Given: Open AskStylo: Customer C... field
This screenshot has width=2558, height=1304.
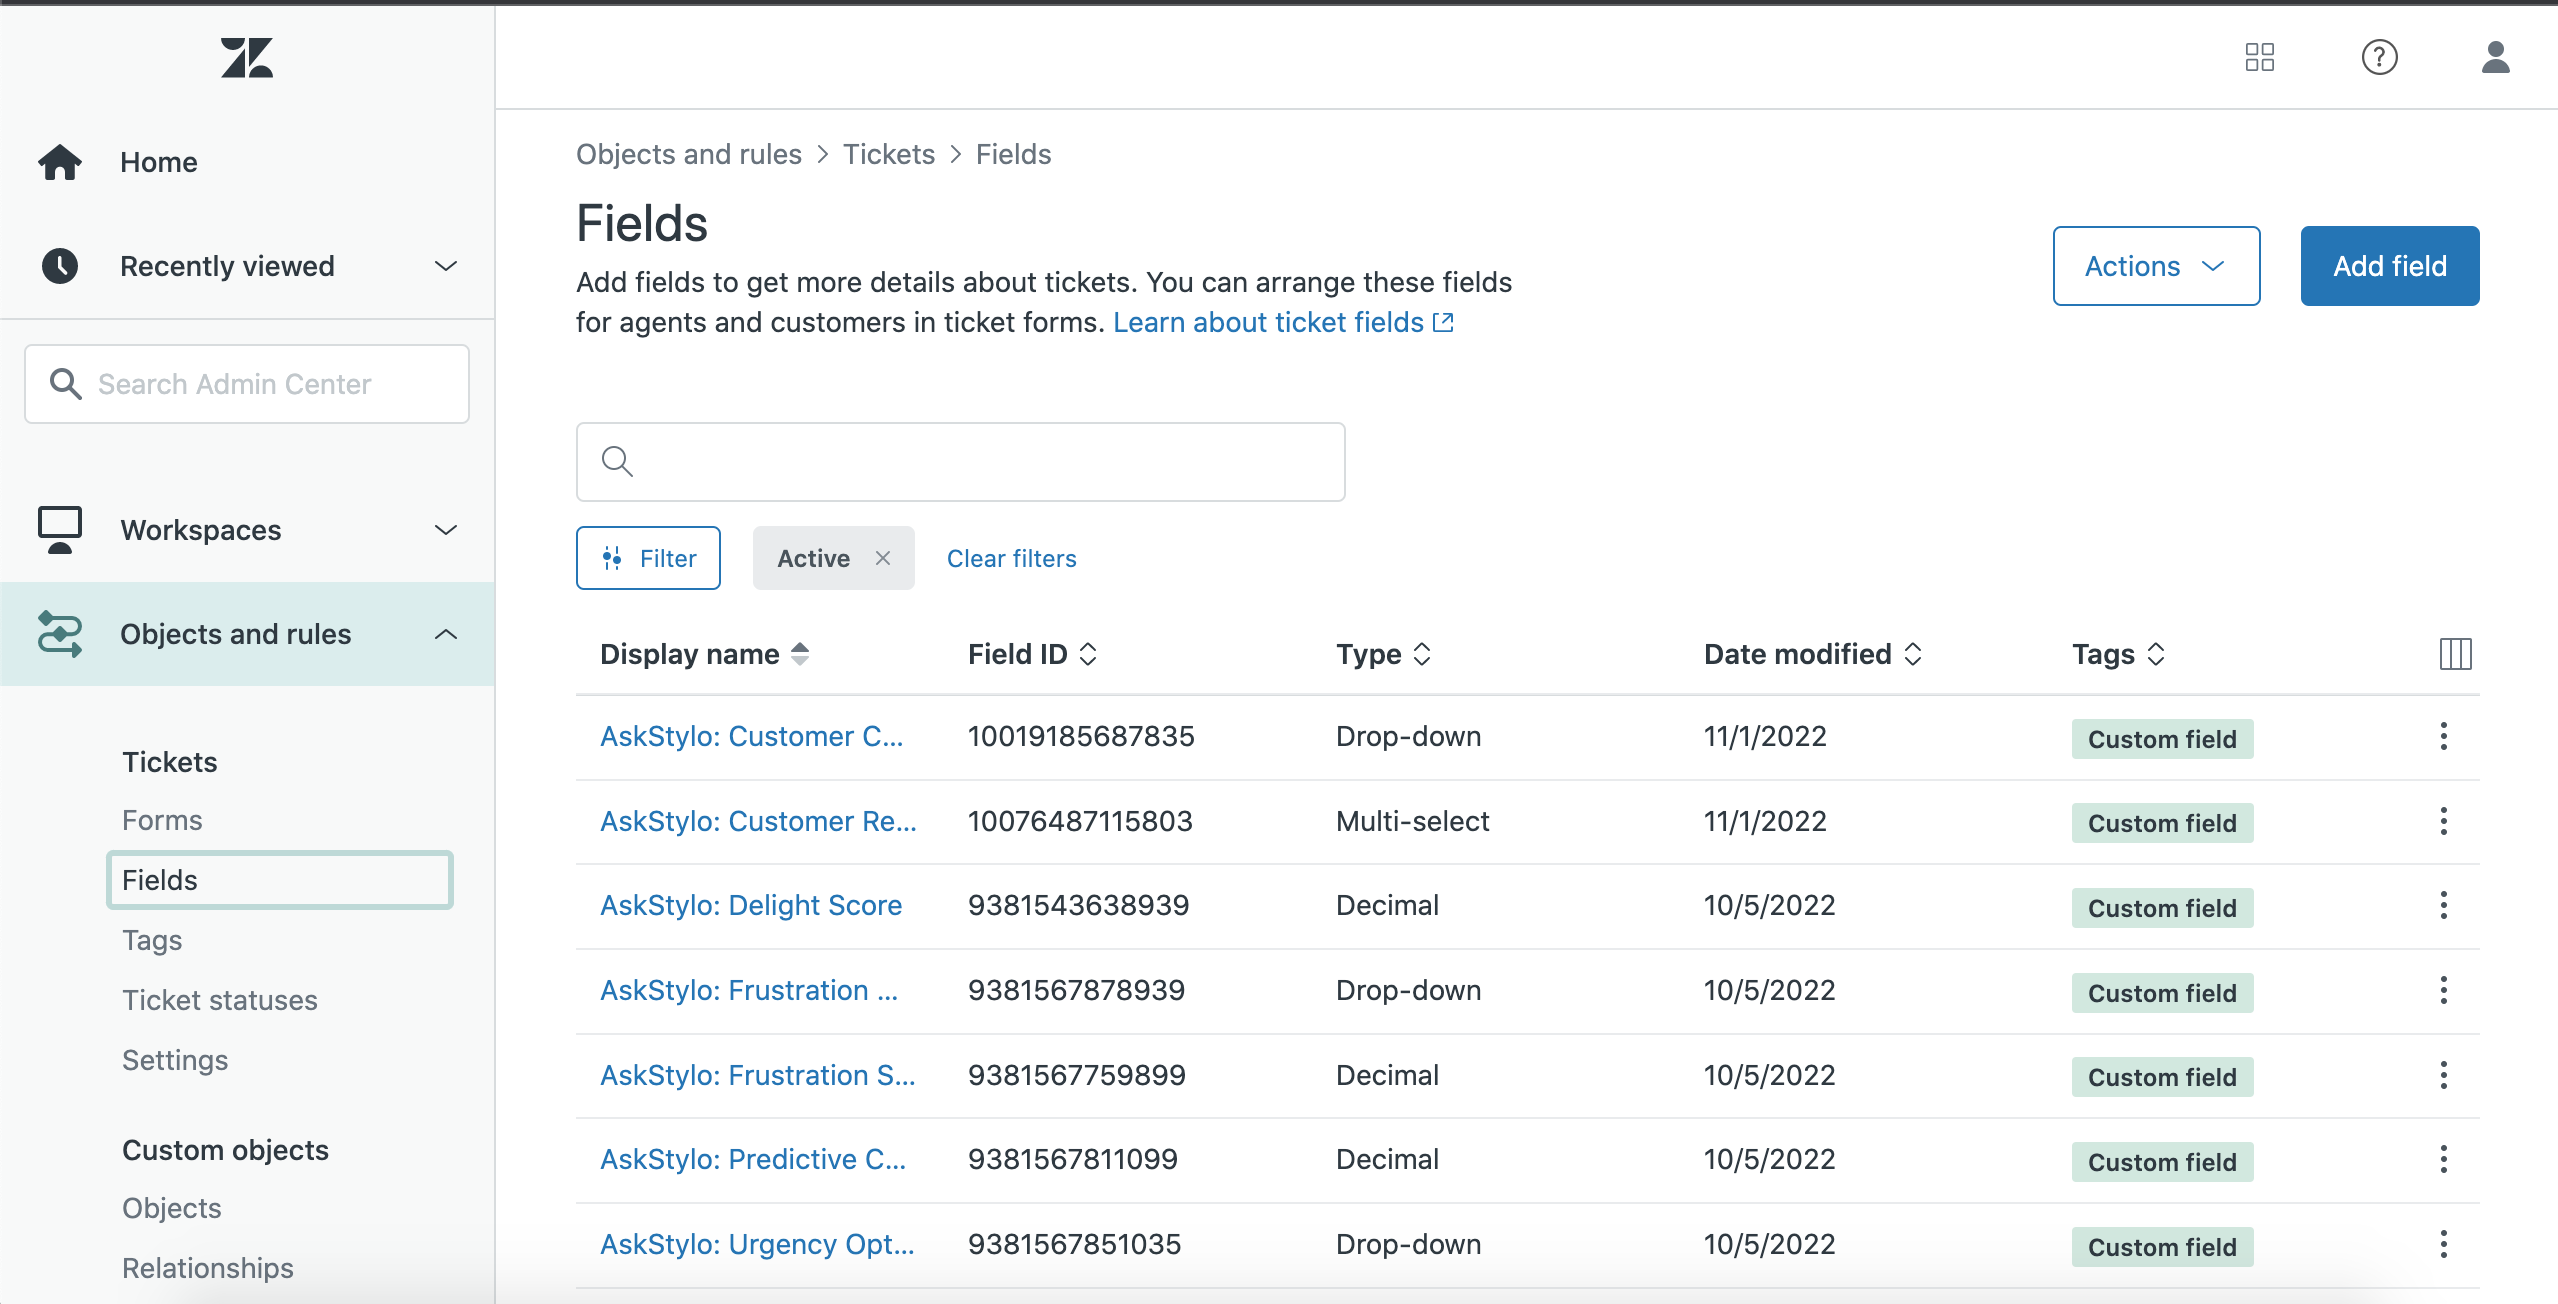Looking at the screenshot, I should point(751,736).
